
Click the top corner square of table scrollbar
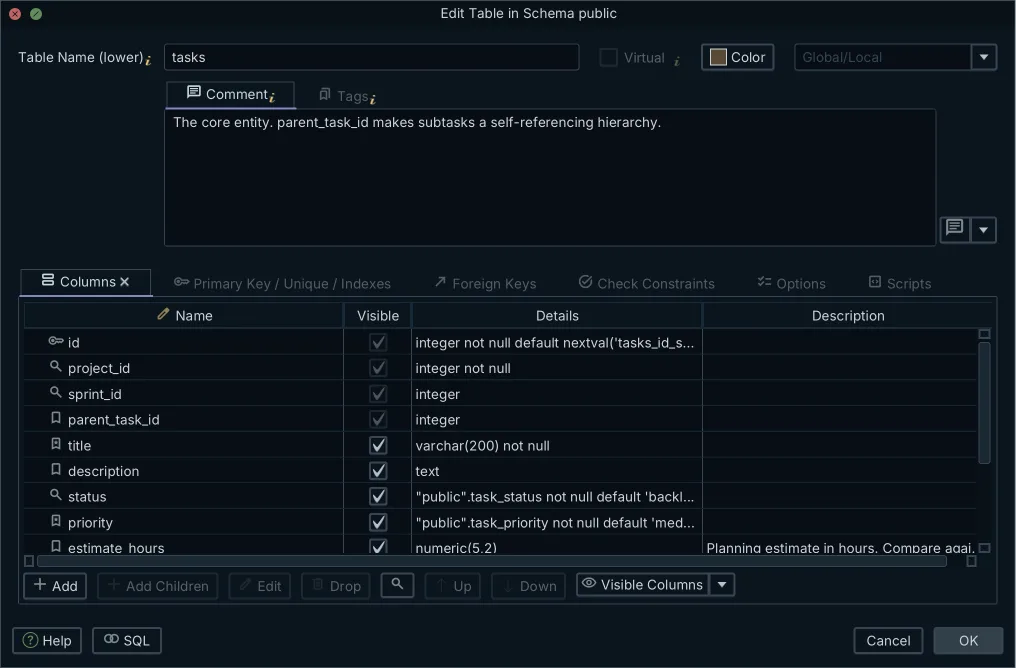pos(984,334)
